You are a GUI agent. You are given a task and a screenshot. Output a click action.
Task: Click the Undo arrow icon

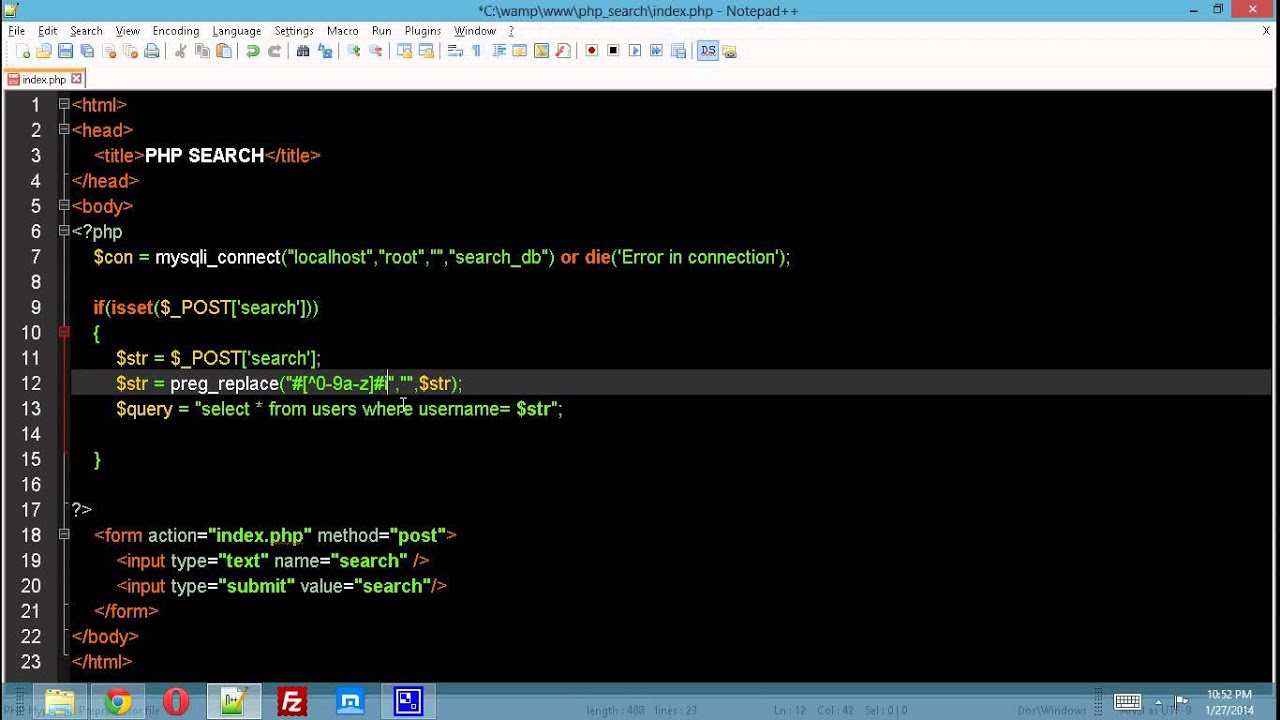253,51
